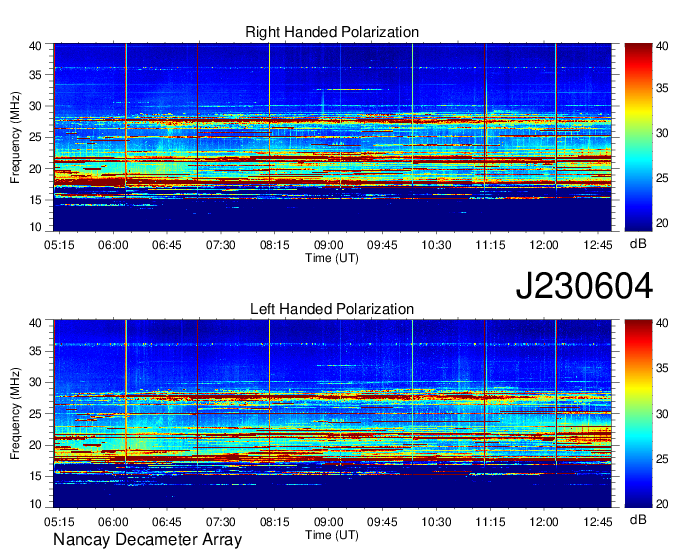Click the 09:45 time tick of Left Handed plot

(x=382, y=522)
